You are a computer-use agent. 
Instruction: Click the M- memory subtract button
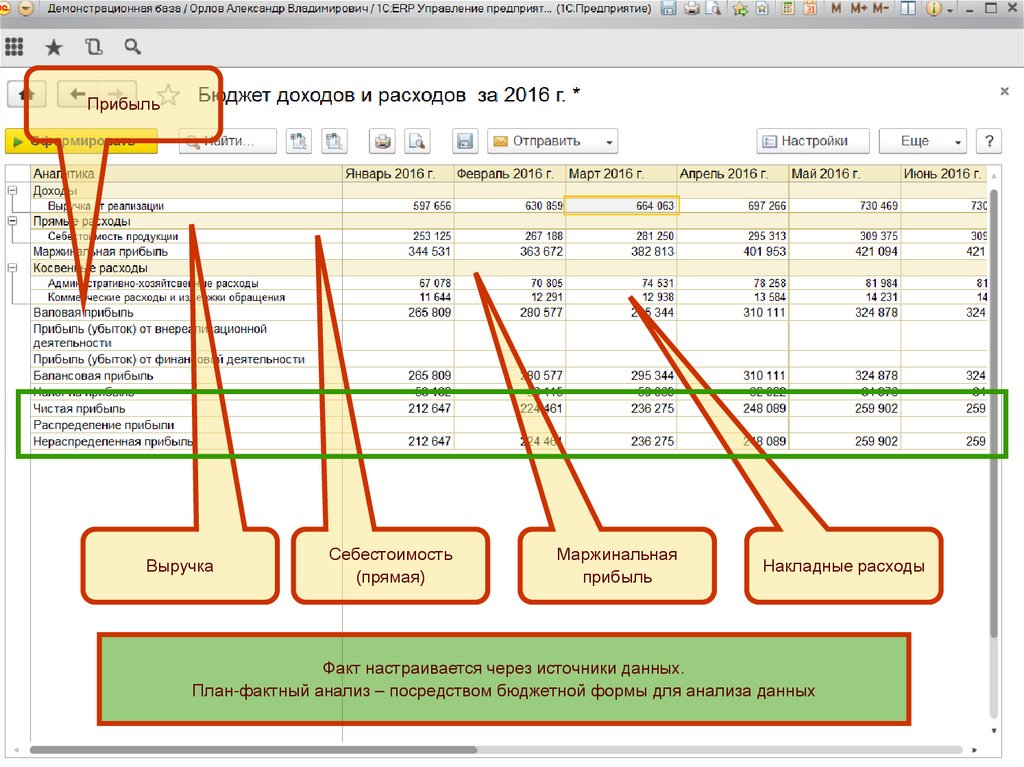[880, 8]
